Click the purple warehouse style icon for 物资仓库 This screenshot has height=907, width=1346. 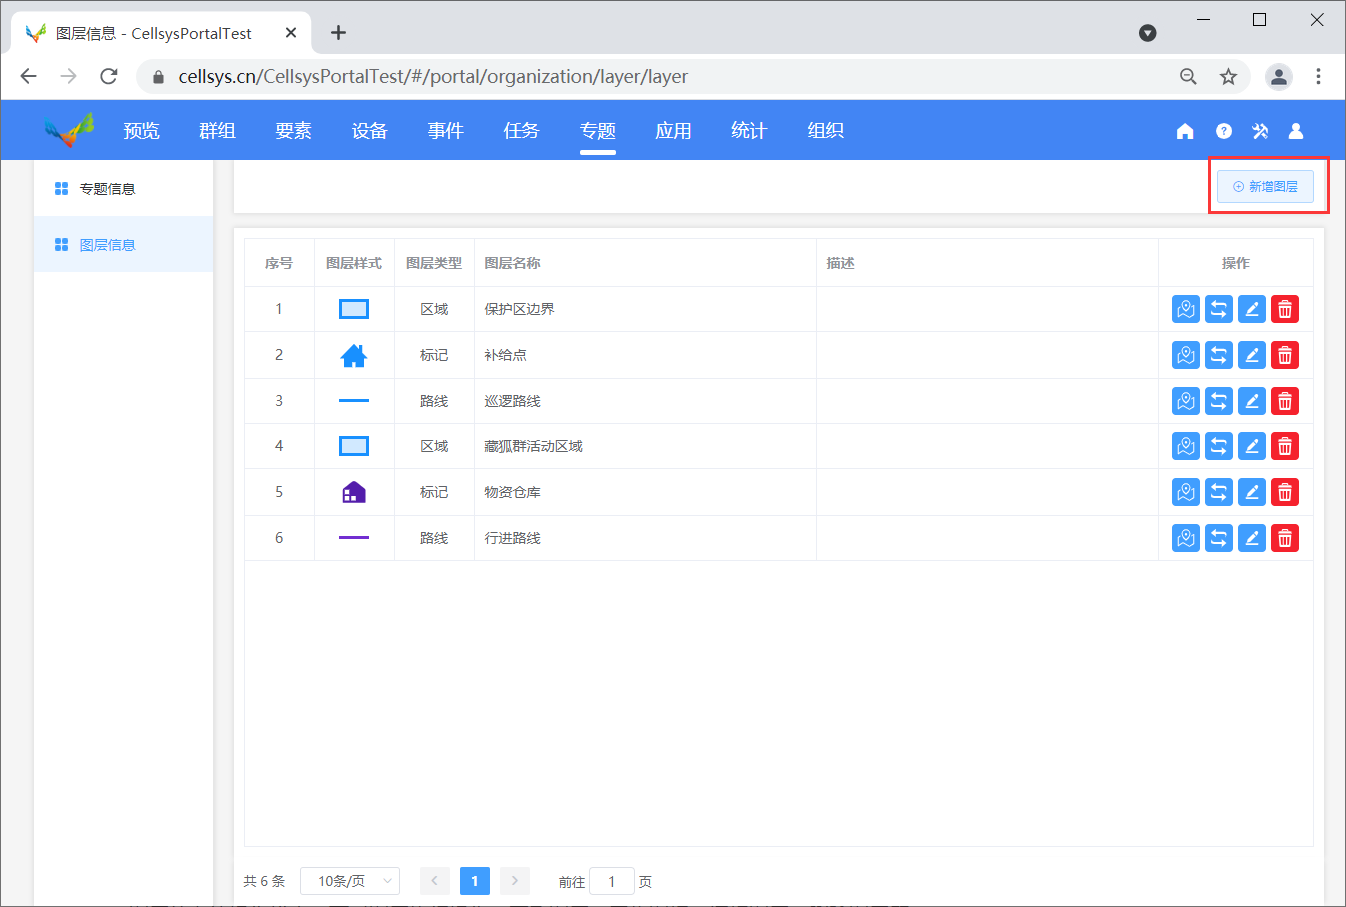tap(354, 492)
